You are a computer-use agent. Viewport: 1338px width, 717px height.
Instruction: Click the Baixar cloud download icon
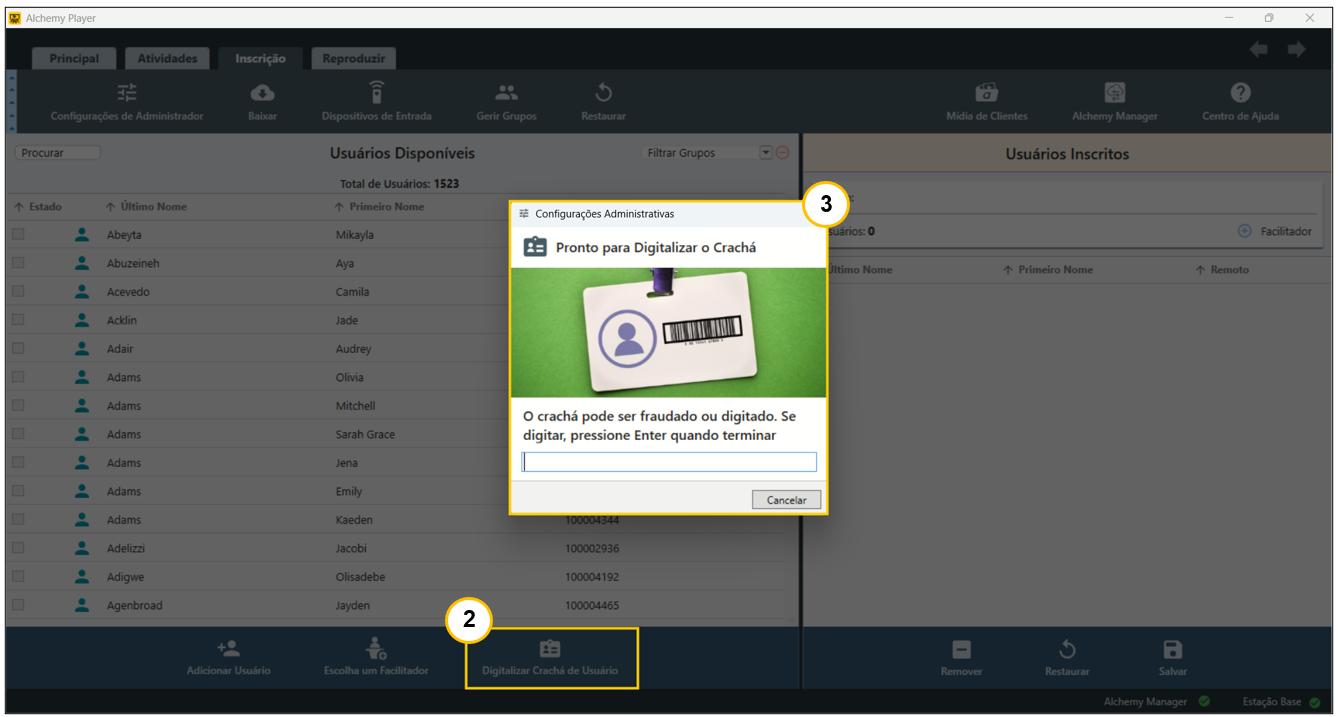(262, 93)
